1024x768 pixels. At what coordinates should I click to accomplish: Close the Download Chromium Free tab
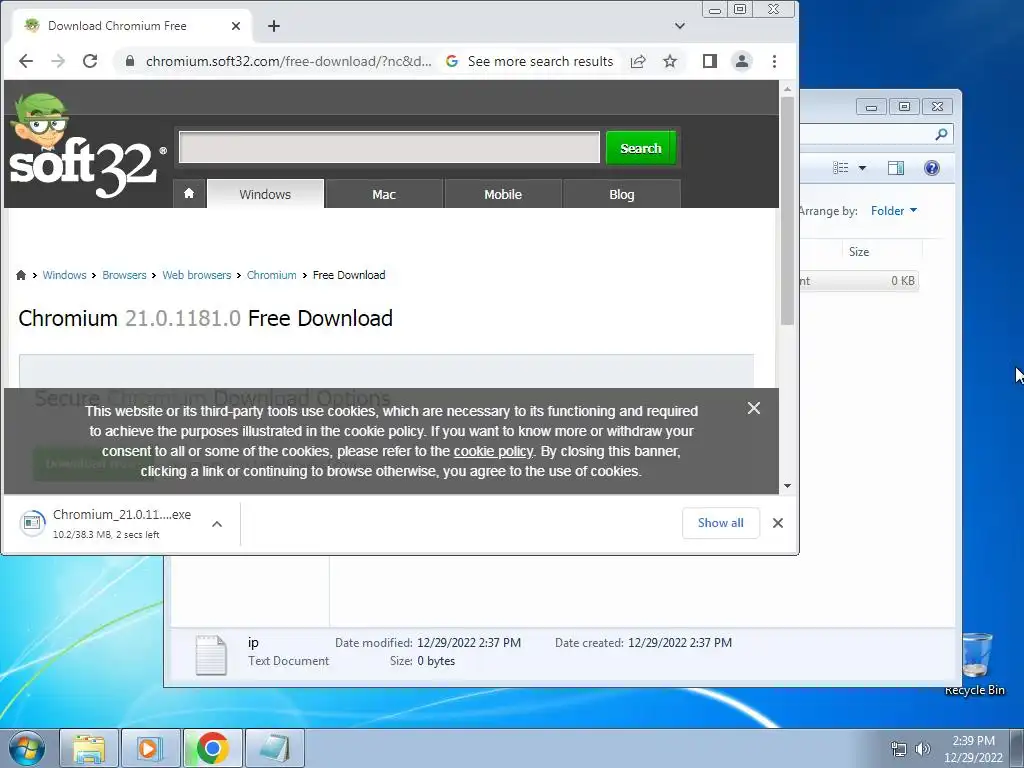pos(236,26)
